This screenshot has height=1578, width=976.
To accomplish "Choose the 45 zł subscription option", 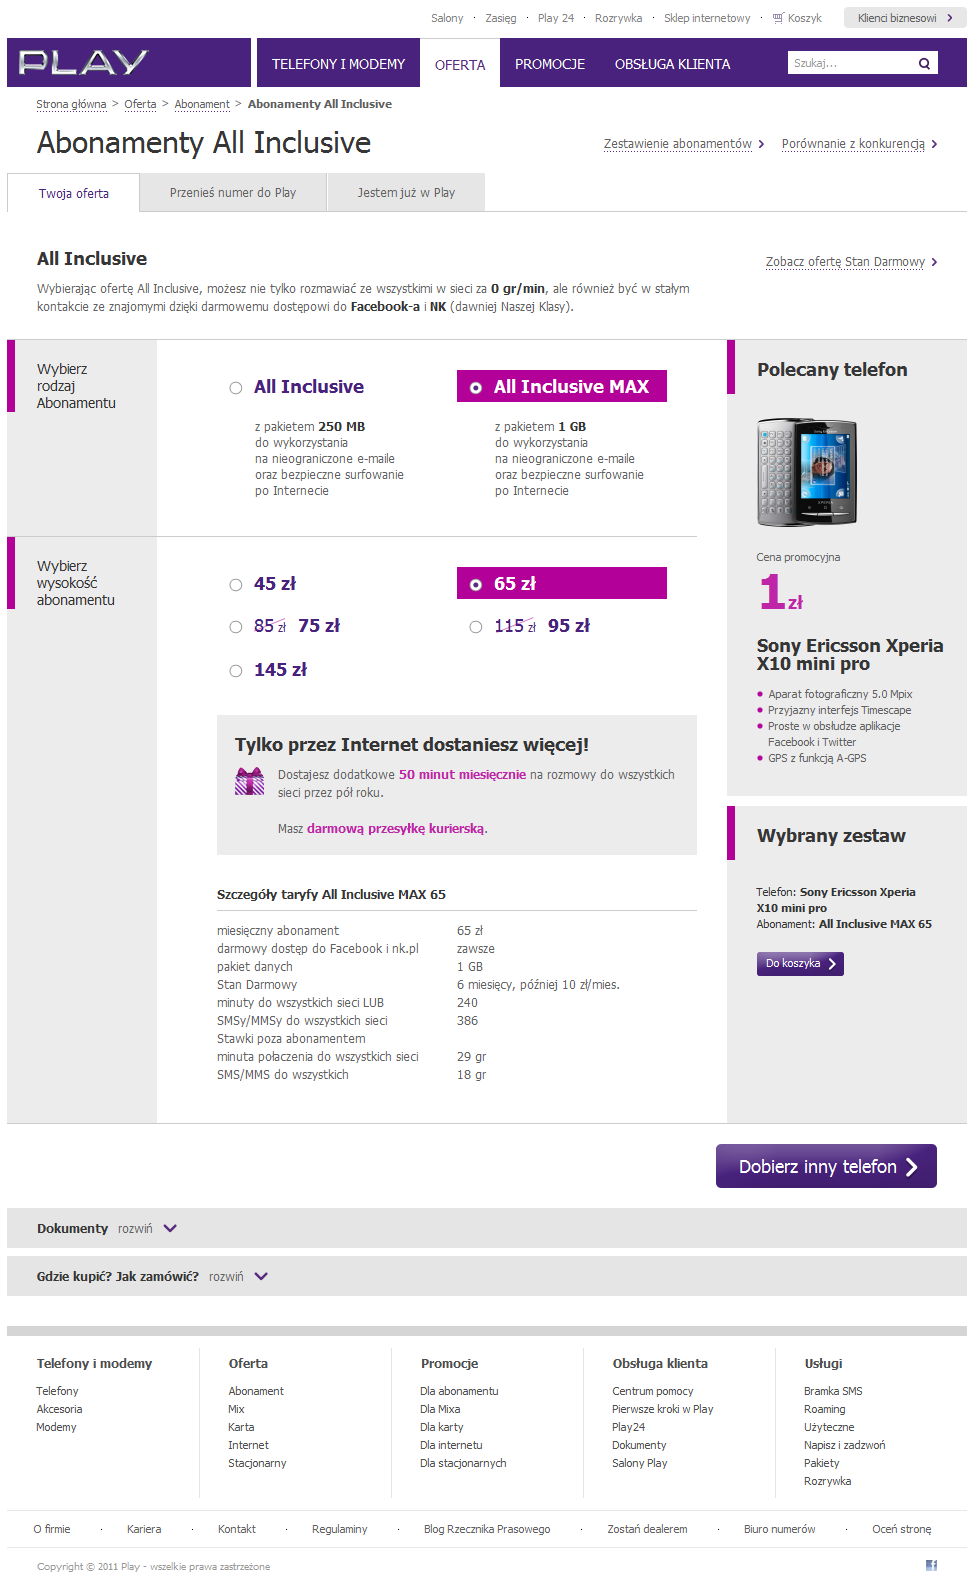I will 236,585.
